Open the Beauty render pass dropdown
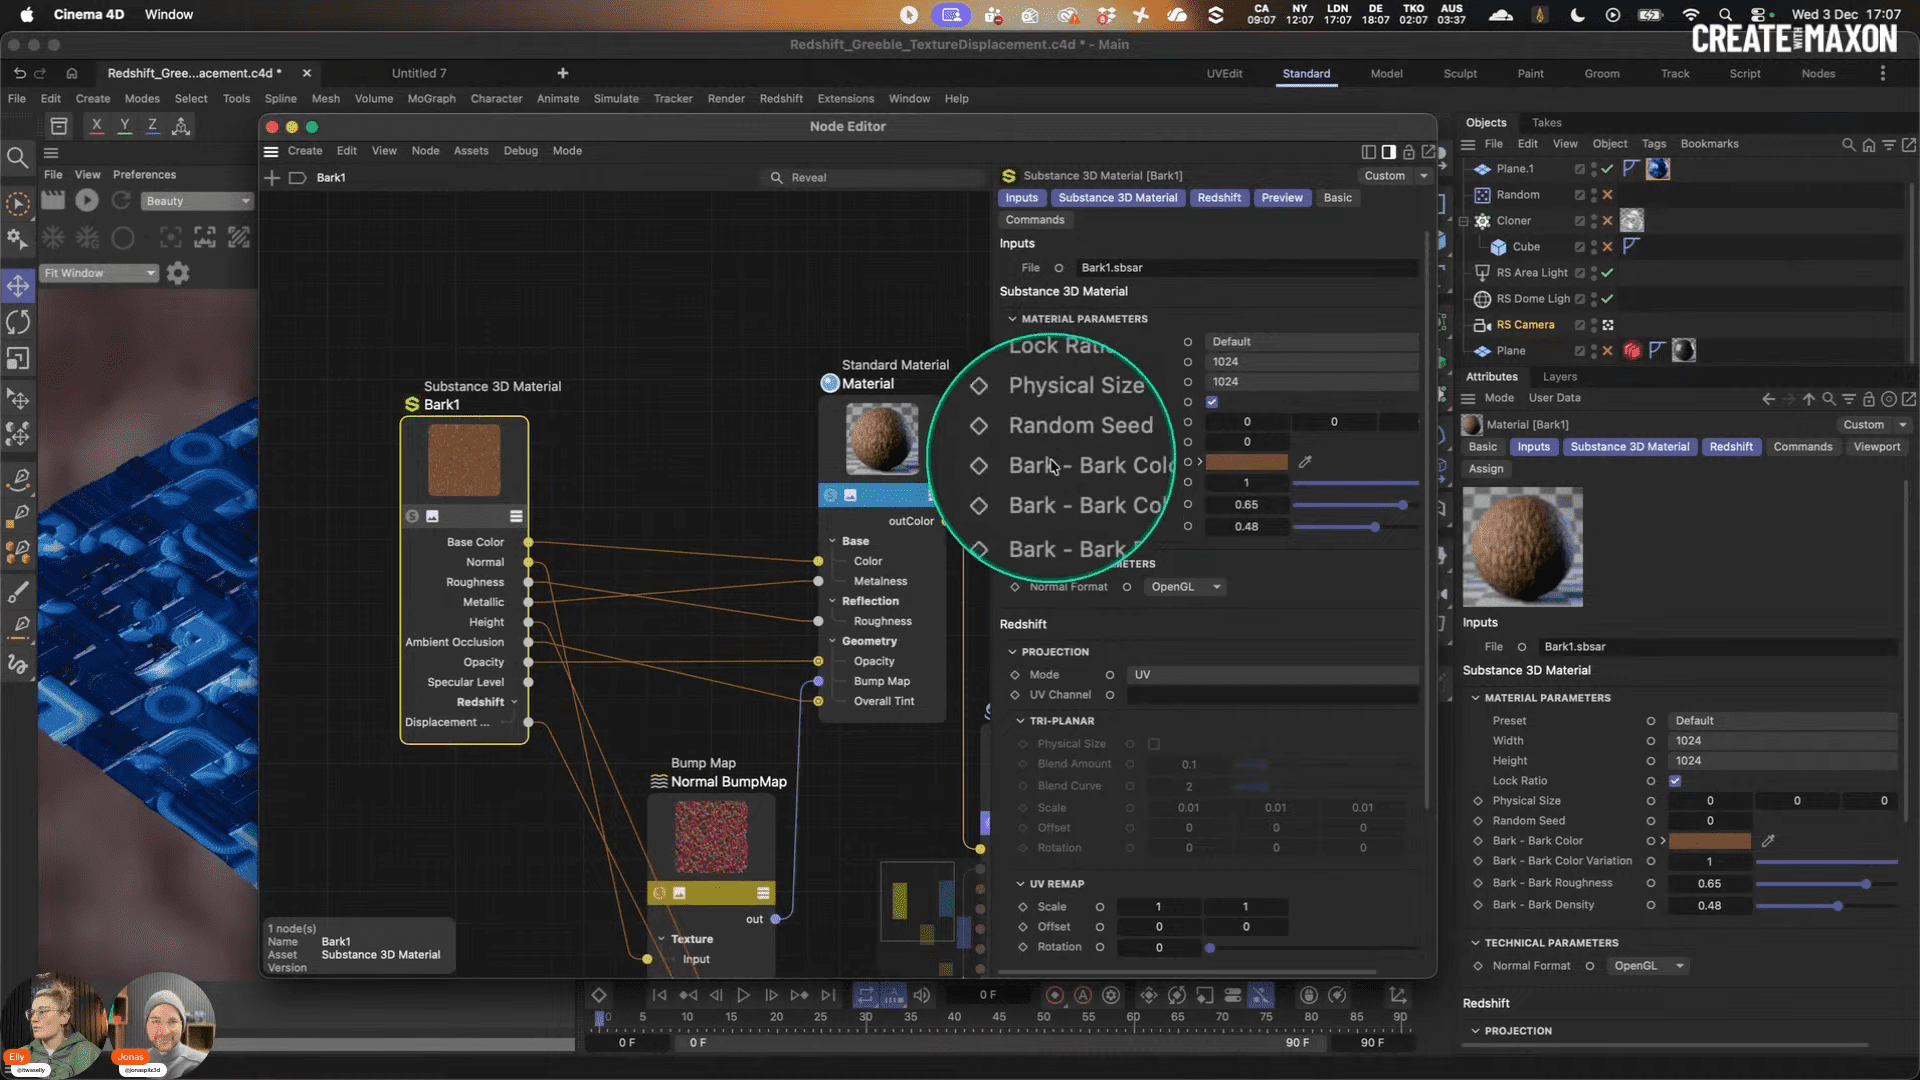 (x=196, y=201)
